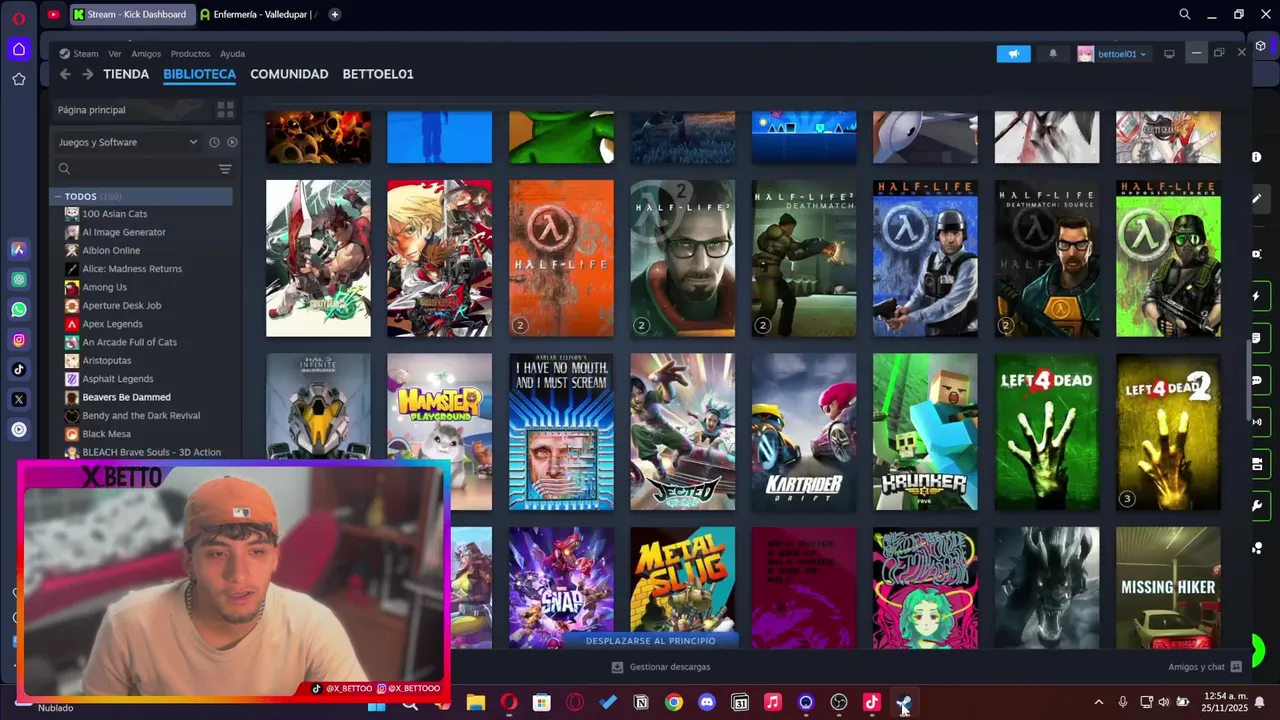
Task: Open the BETTOEL01 profile tab
Action: click(x=378, y=74)
